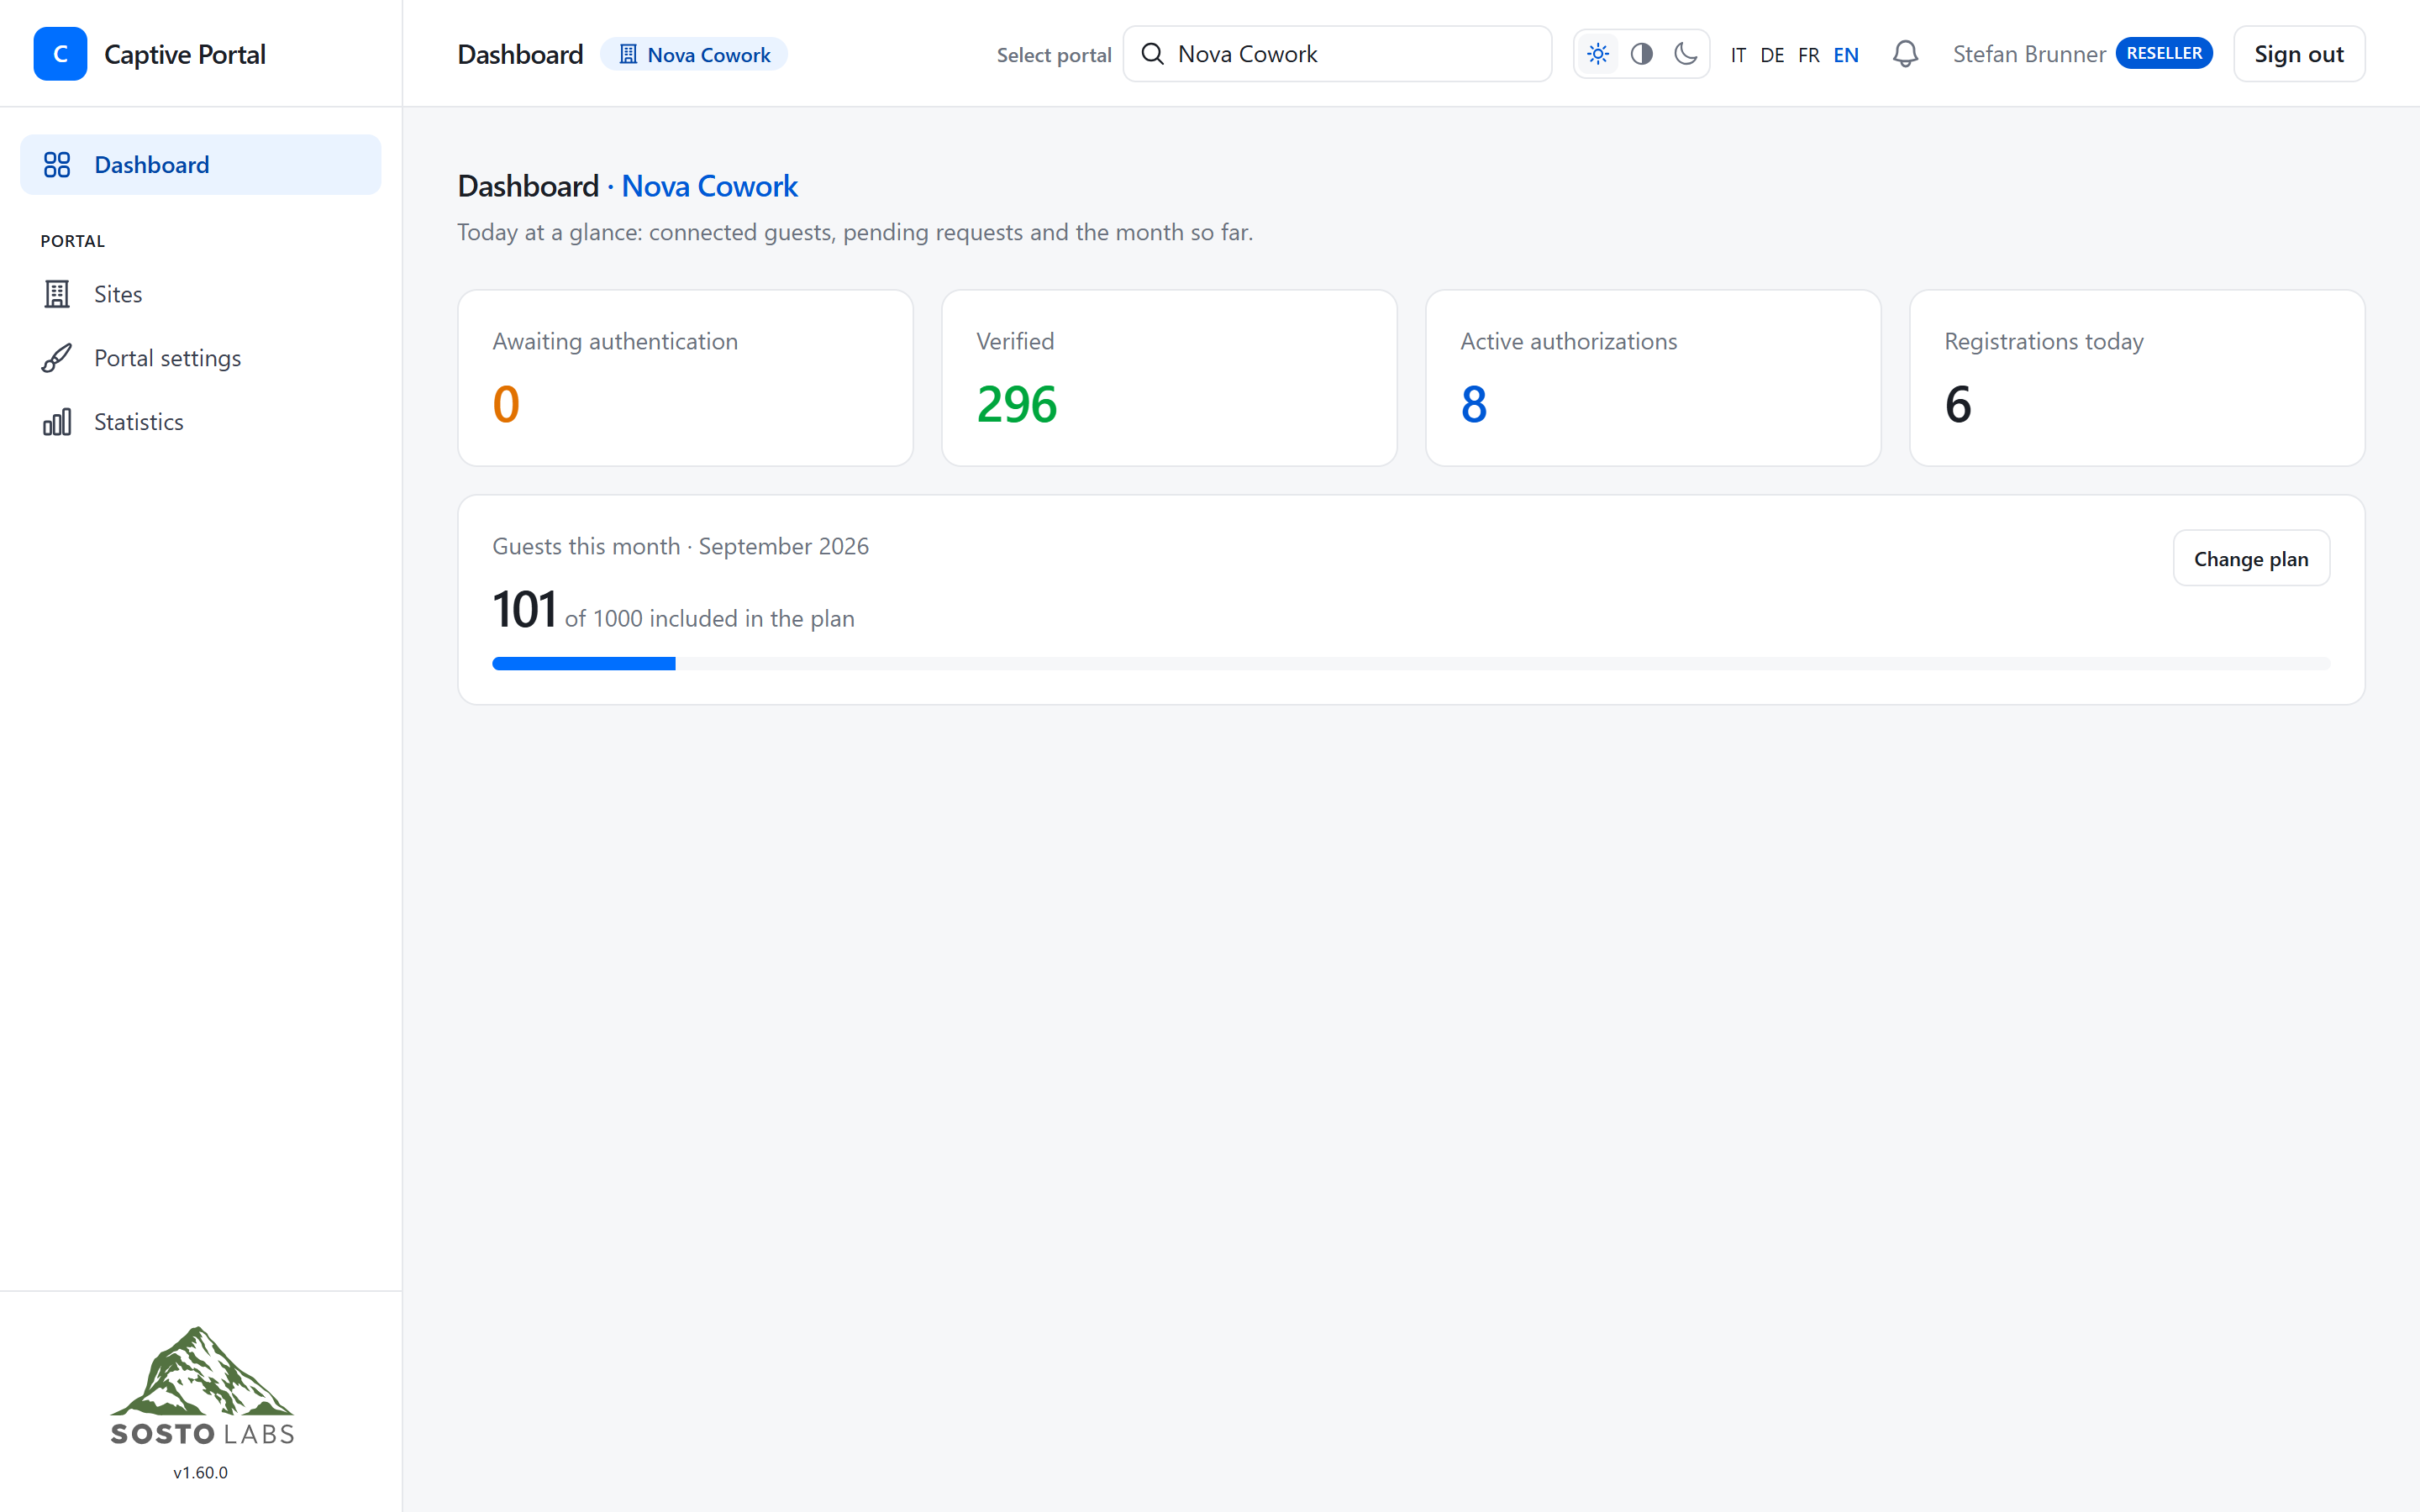Switch language to FR
Screen dimensions: 2420x1512
coord(1809,55)
